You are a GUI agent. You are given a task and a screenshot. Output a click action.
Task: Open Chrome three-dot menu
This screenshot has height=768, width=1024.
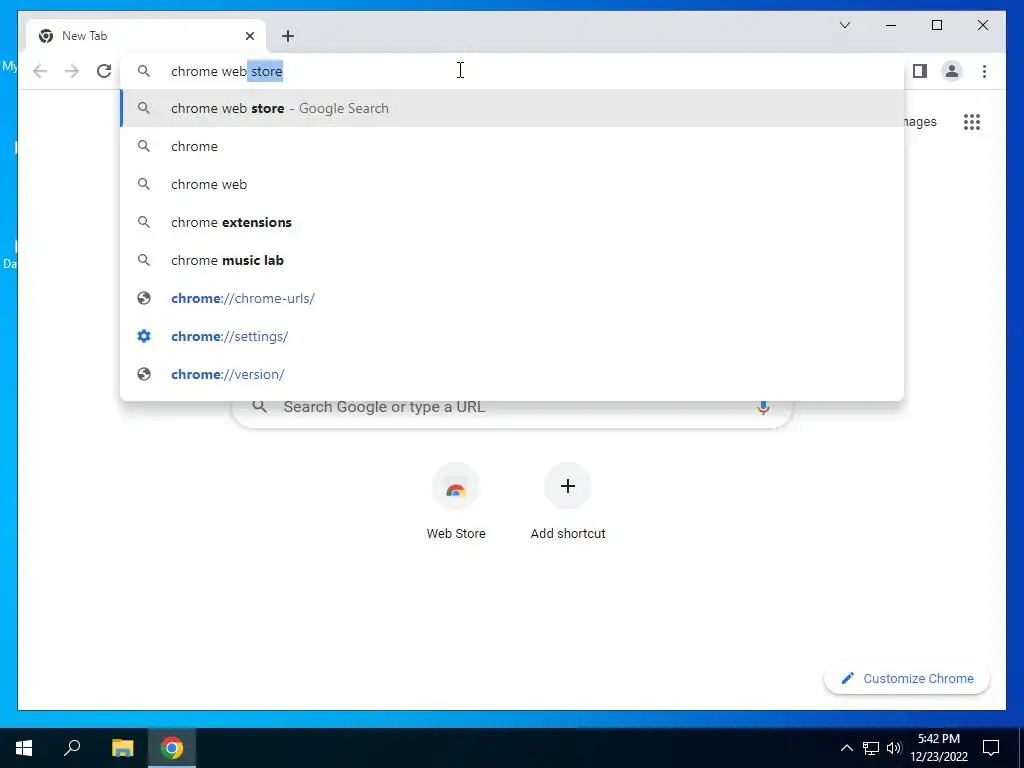(984, 71)
